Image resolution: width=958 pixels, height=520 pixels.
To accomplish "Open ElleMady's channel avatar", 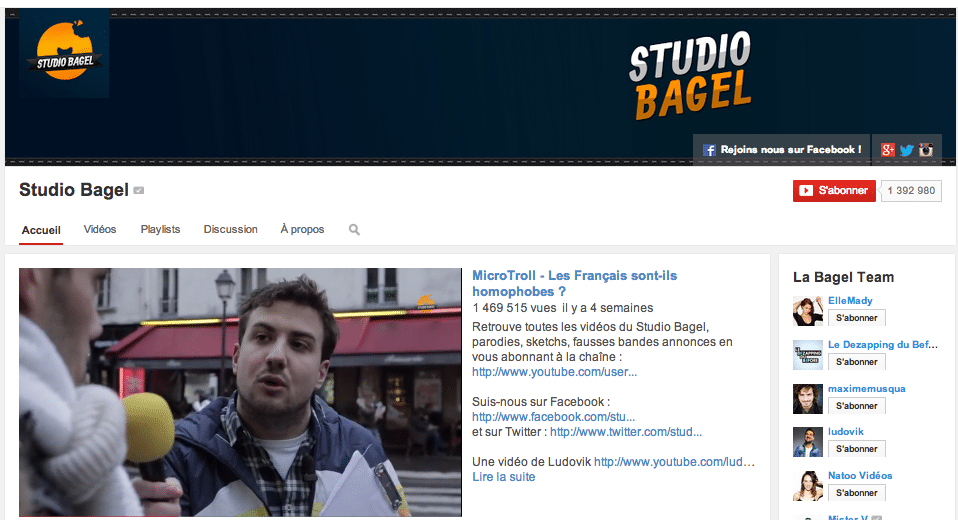I will (807, 311).
